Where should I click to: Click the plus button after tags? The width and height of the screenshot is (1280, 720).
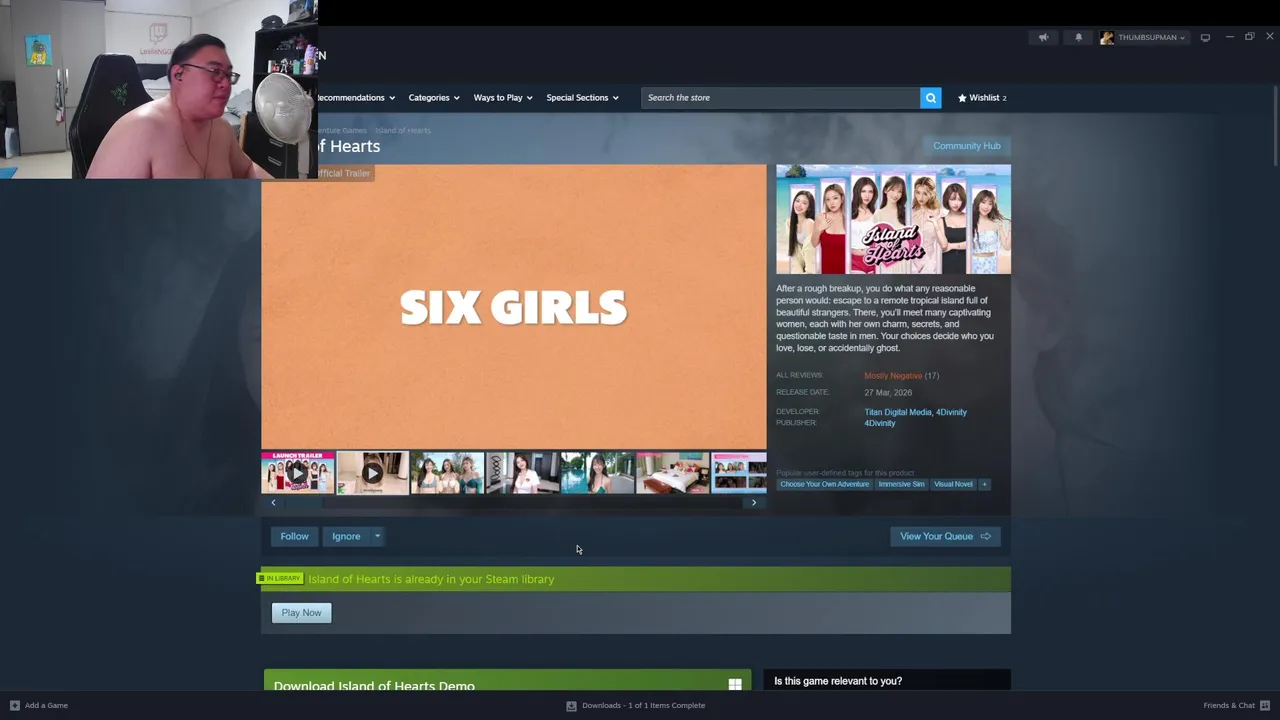coord(984,484)
